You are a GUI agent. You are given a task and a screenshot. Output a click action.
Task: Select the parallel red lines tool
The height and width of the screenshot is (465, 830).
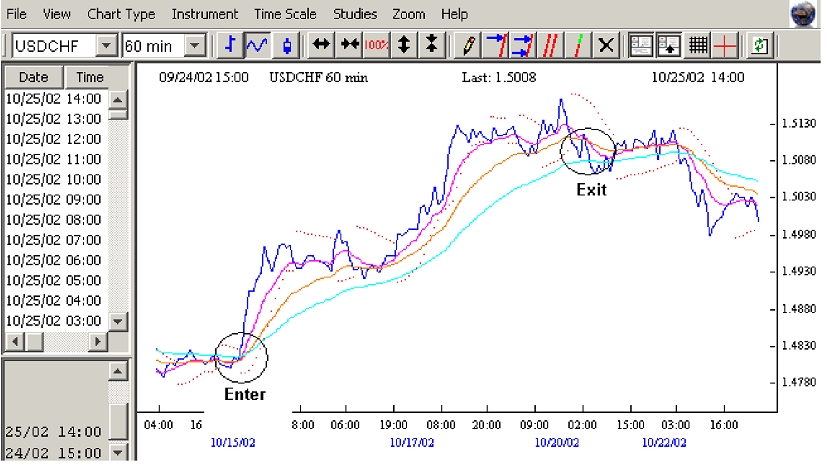coord(551,44)
